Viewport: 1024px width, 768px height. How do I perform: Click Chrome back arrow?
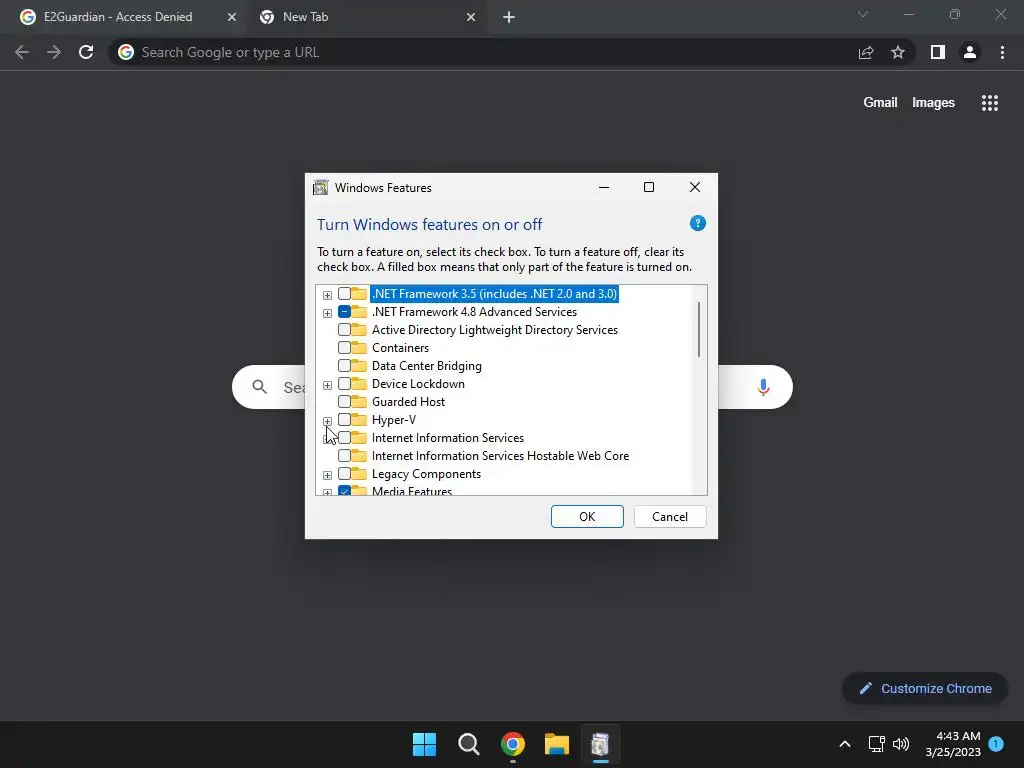tap(22, 52)
